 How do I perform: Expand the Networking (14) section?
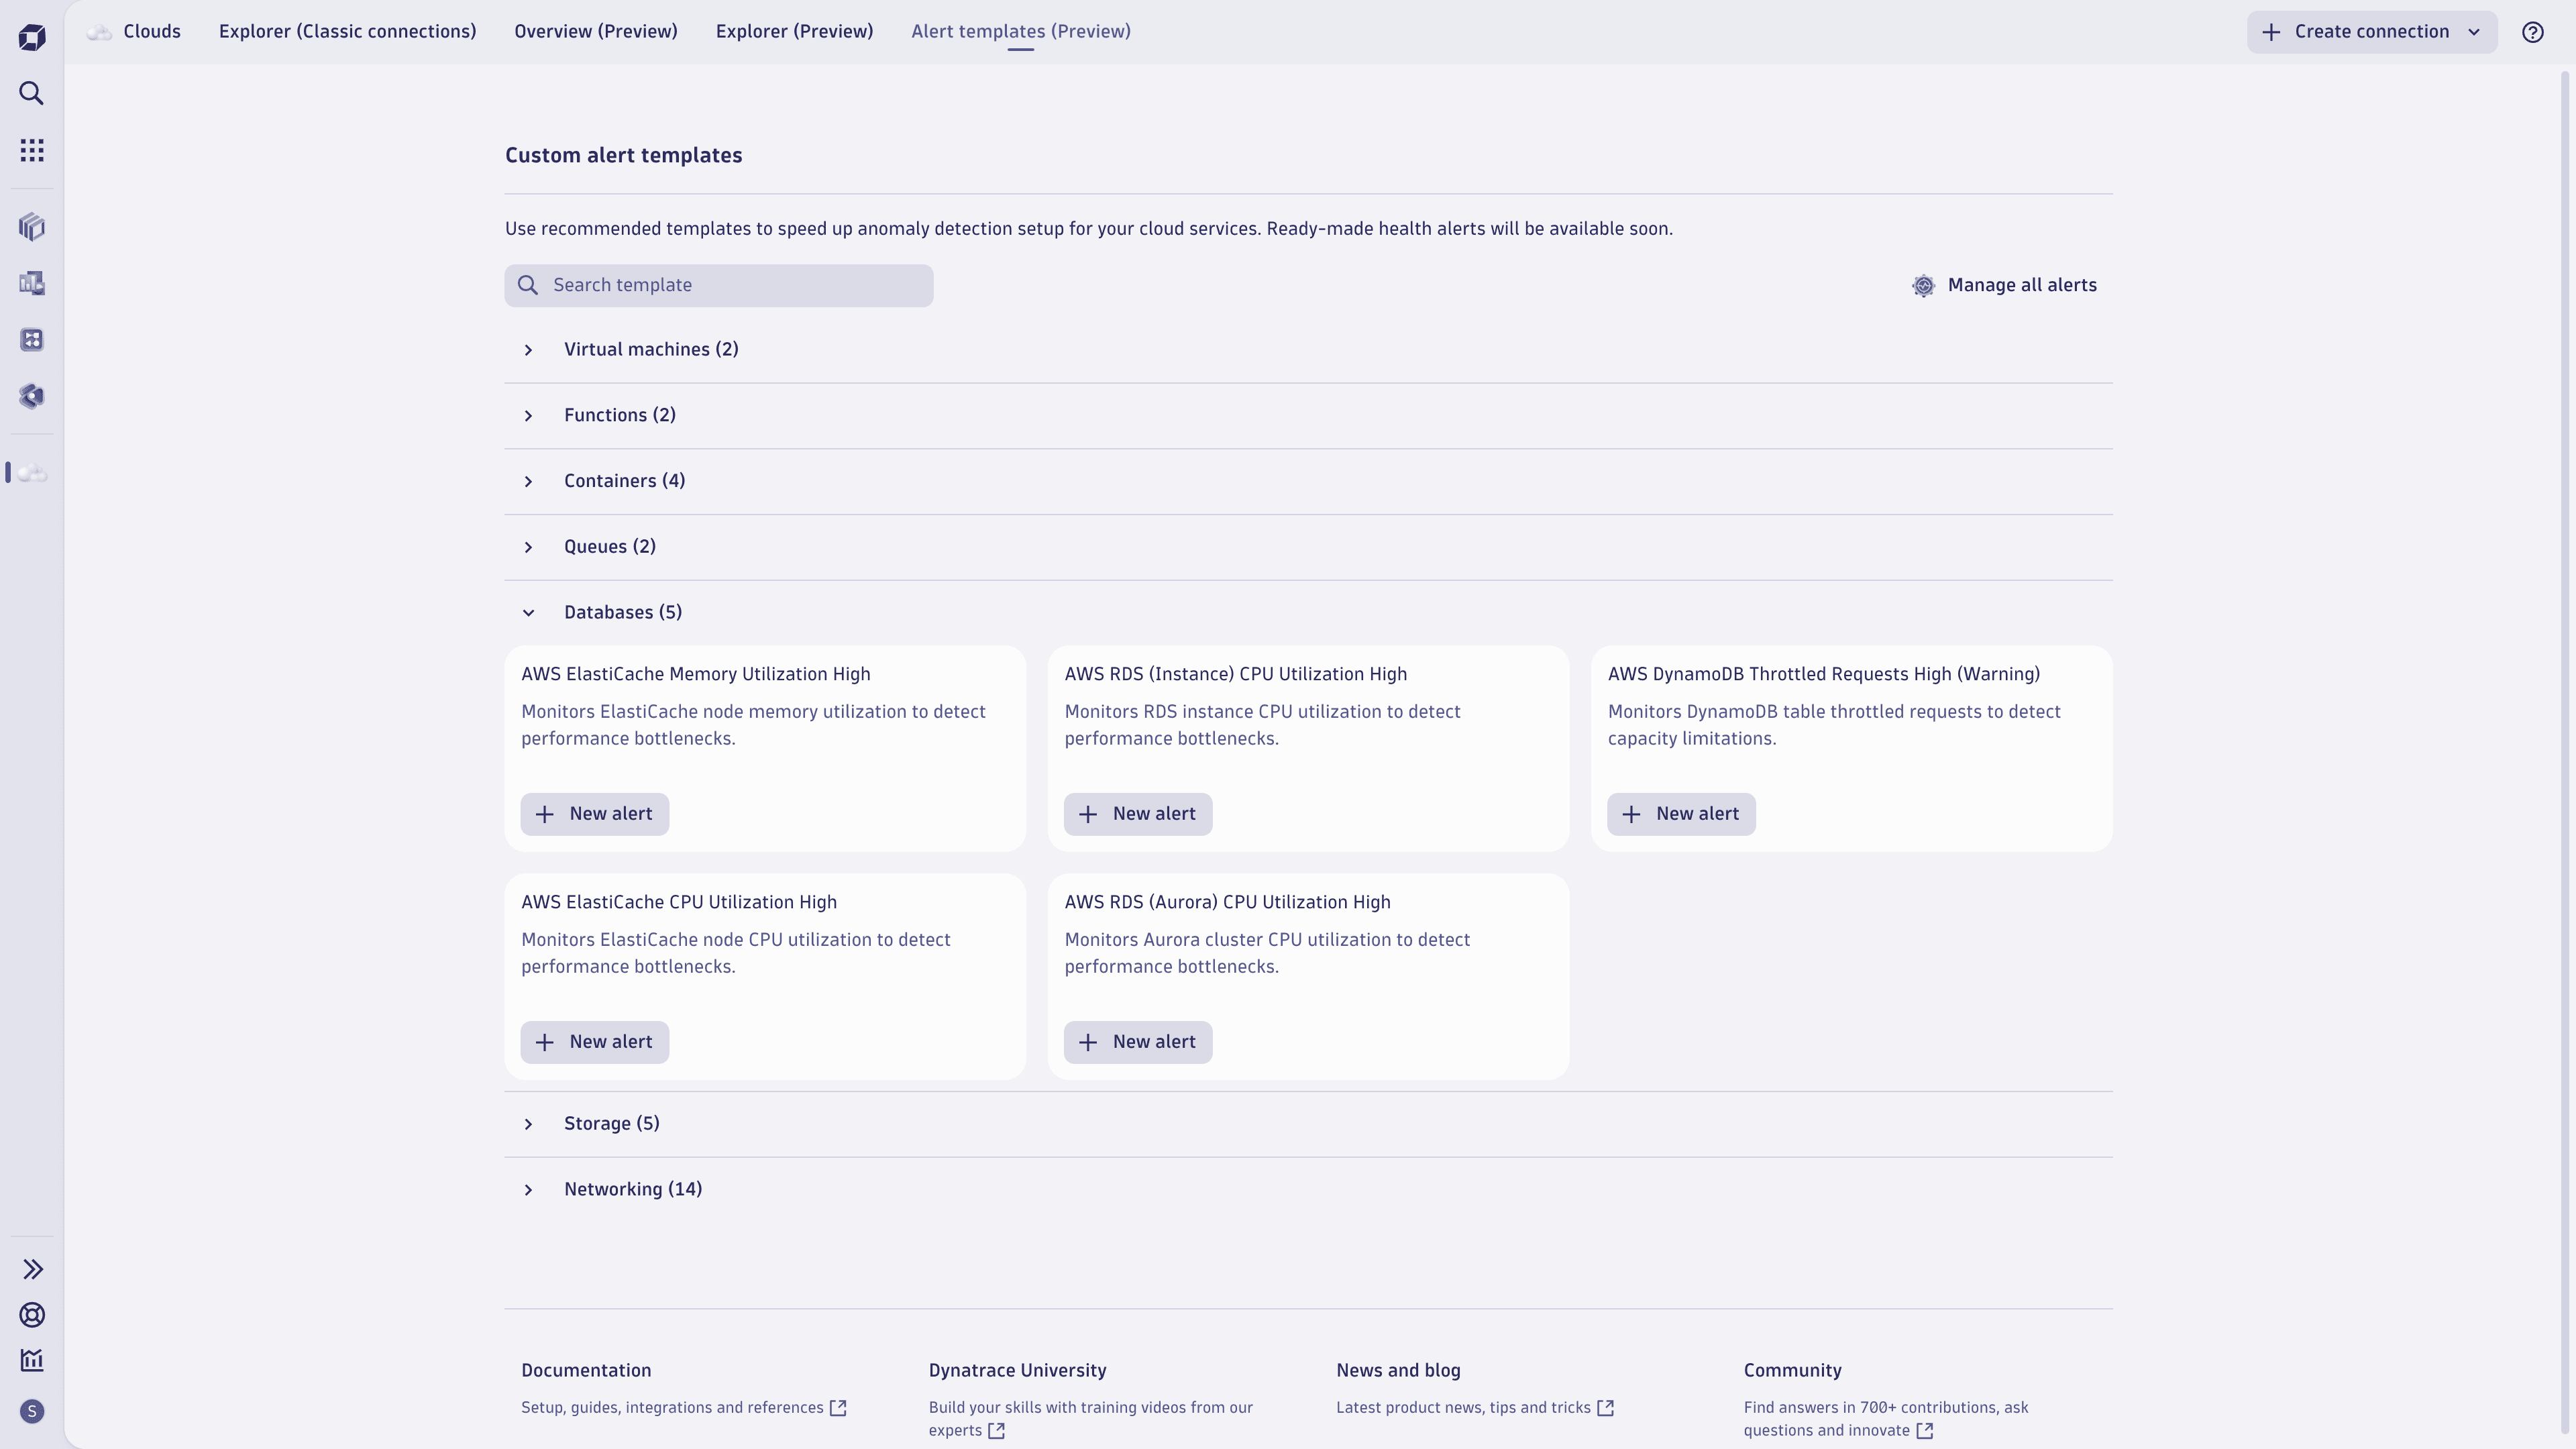point(1308,1189)
